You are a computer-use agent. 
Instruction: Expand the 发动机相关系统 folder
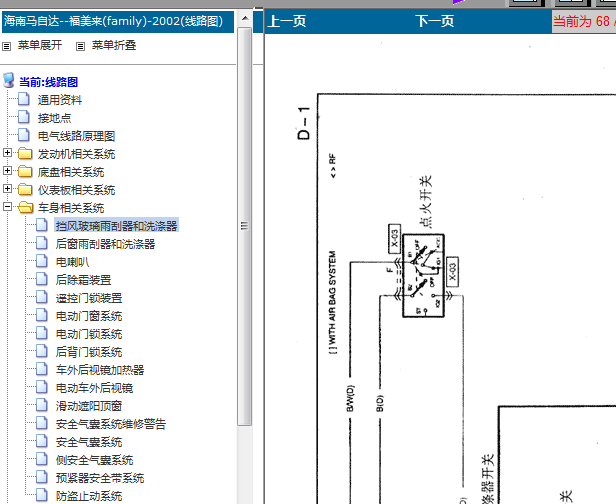7,152
